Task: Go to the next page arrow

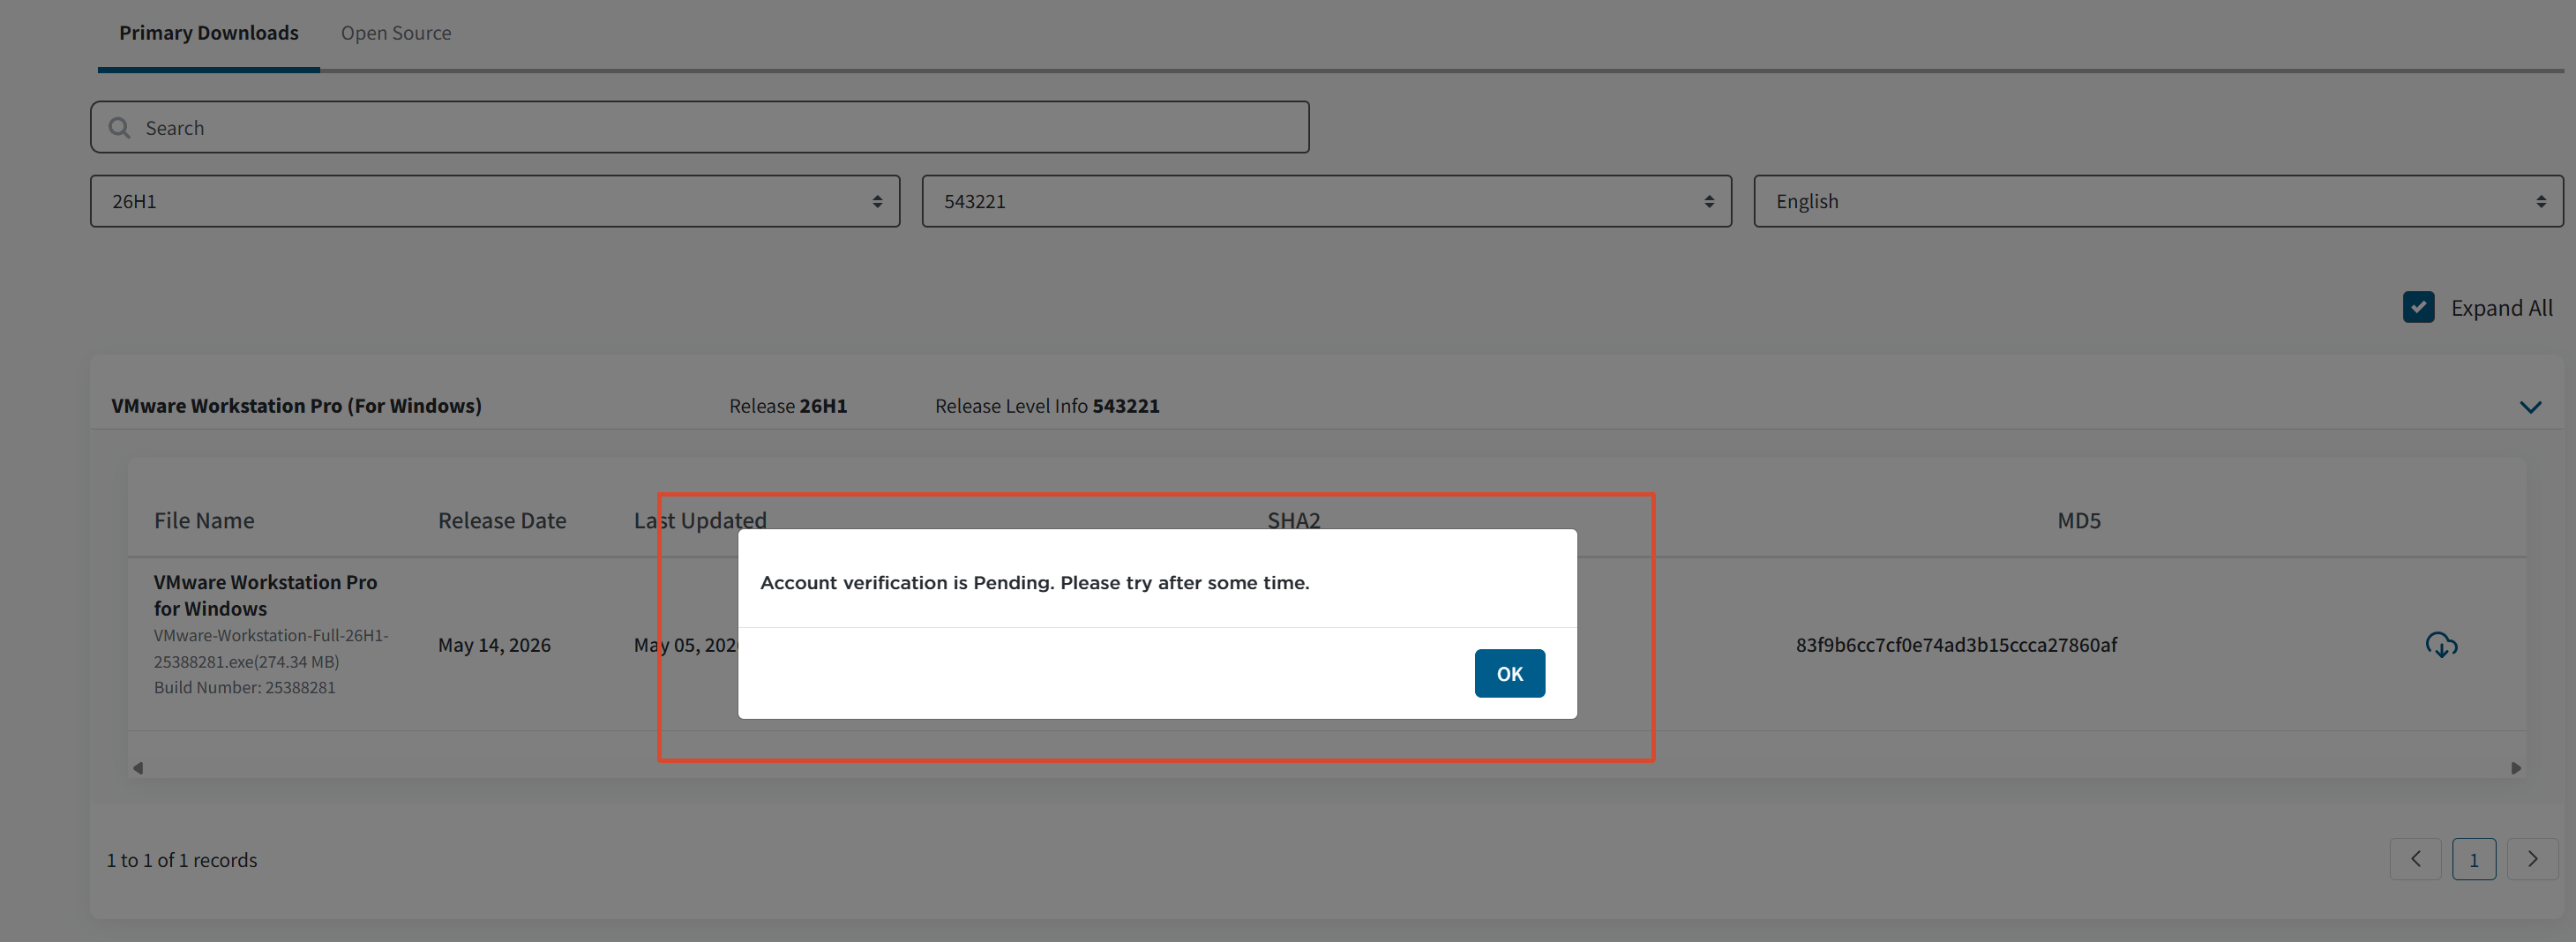Action: 2532,859
